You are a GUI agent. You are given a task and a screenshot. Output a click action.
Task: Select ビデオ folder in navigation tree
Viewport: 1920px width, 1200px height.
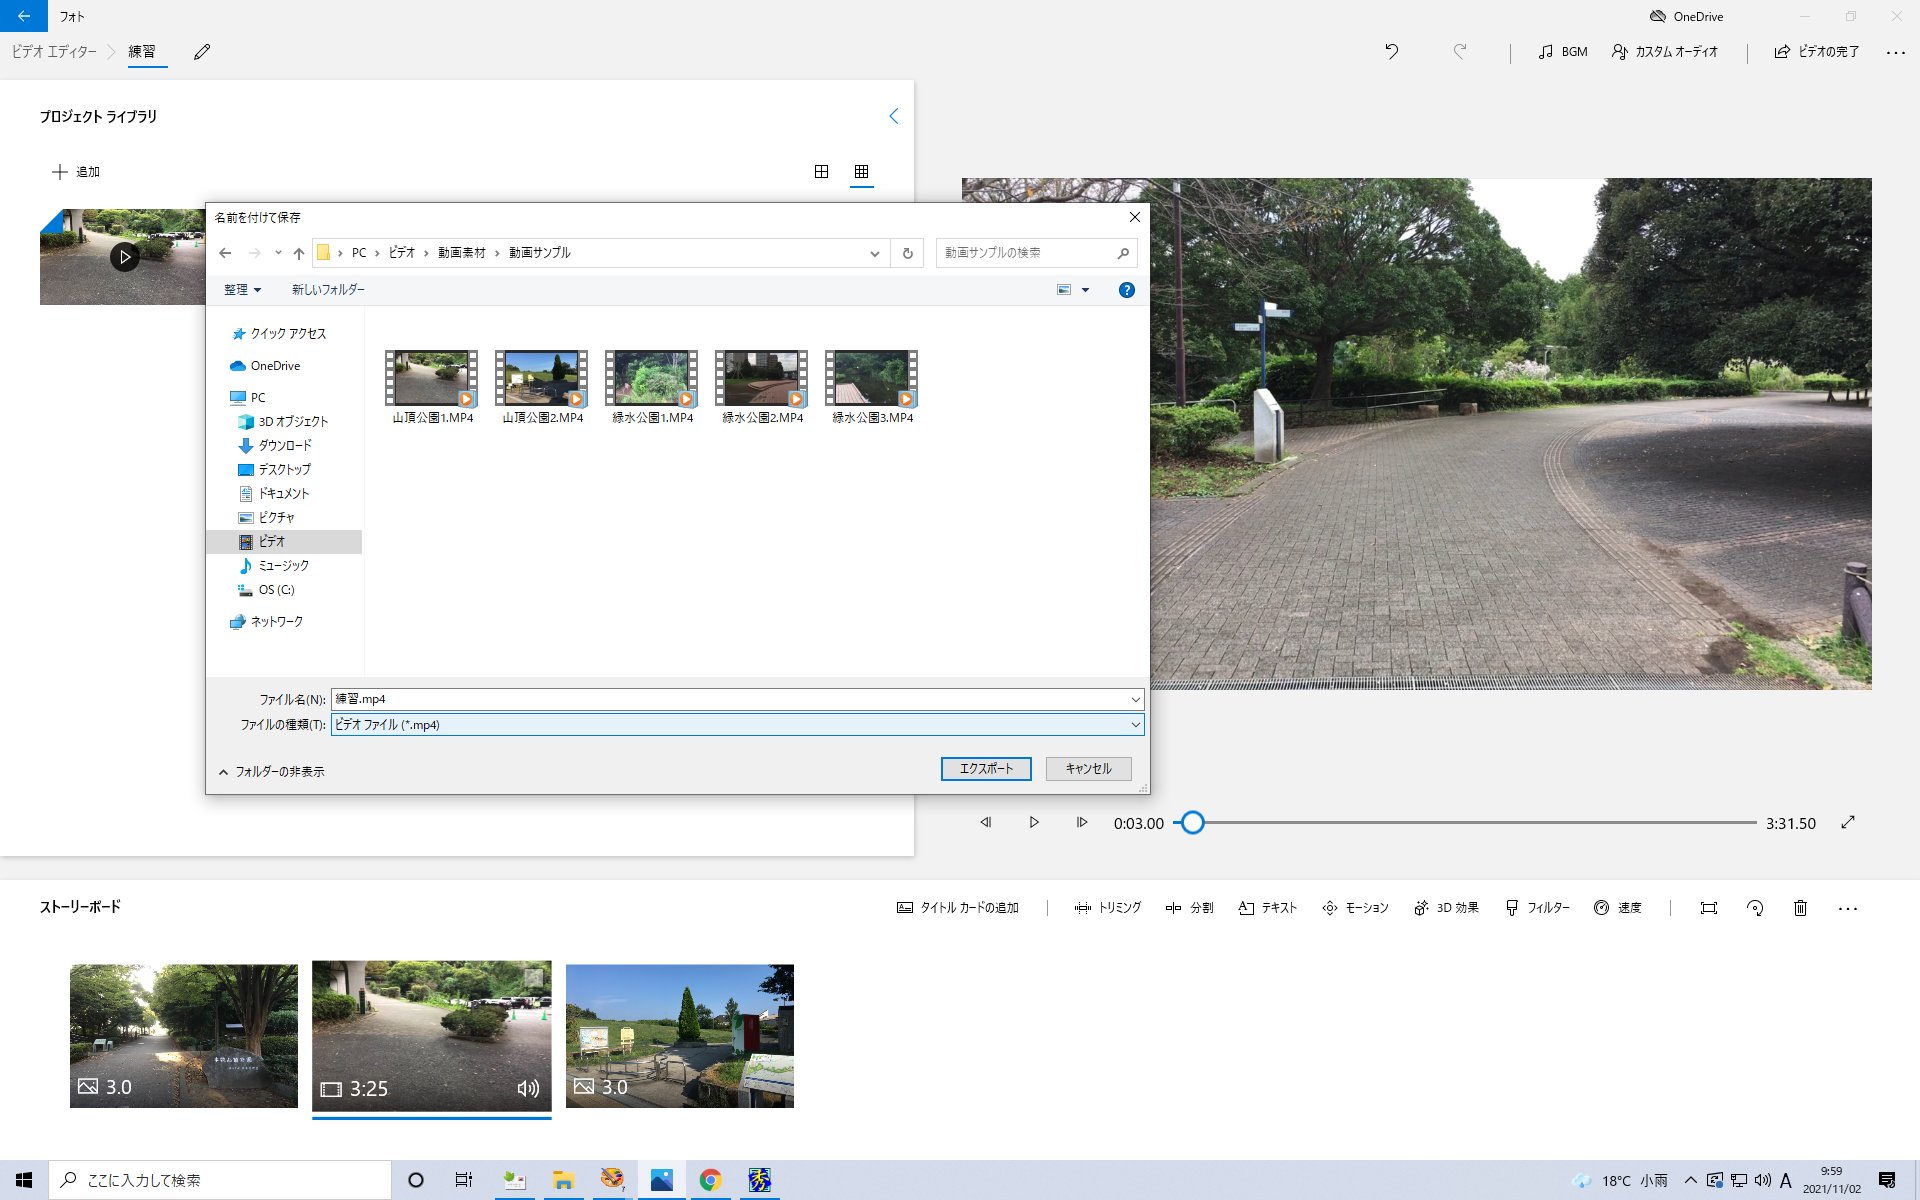(272, 542)
